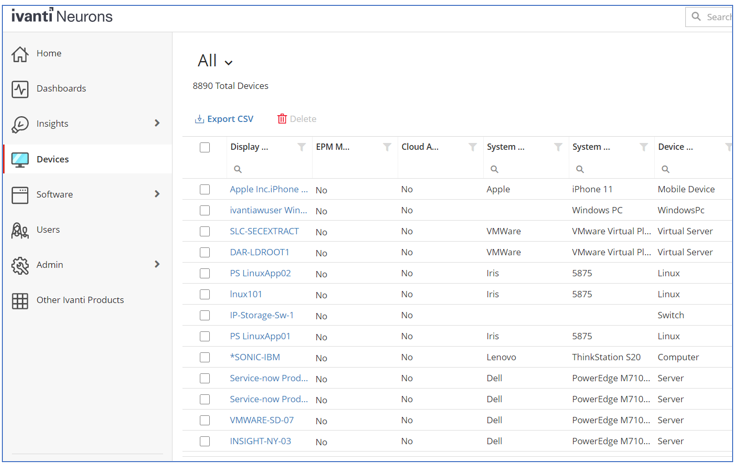This screenshot has height=466, width=734.
Task: Expand the Admin submenu chevron
Action: pyautogui.click(x=157, y=265)
